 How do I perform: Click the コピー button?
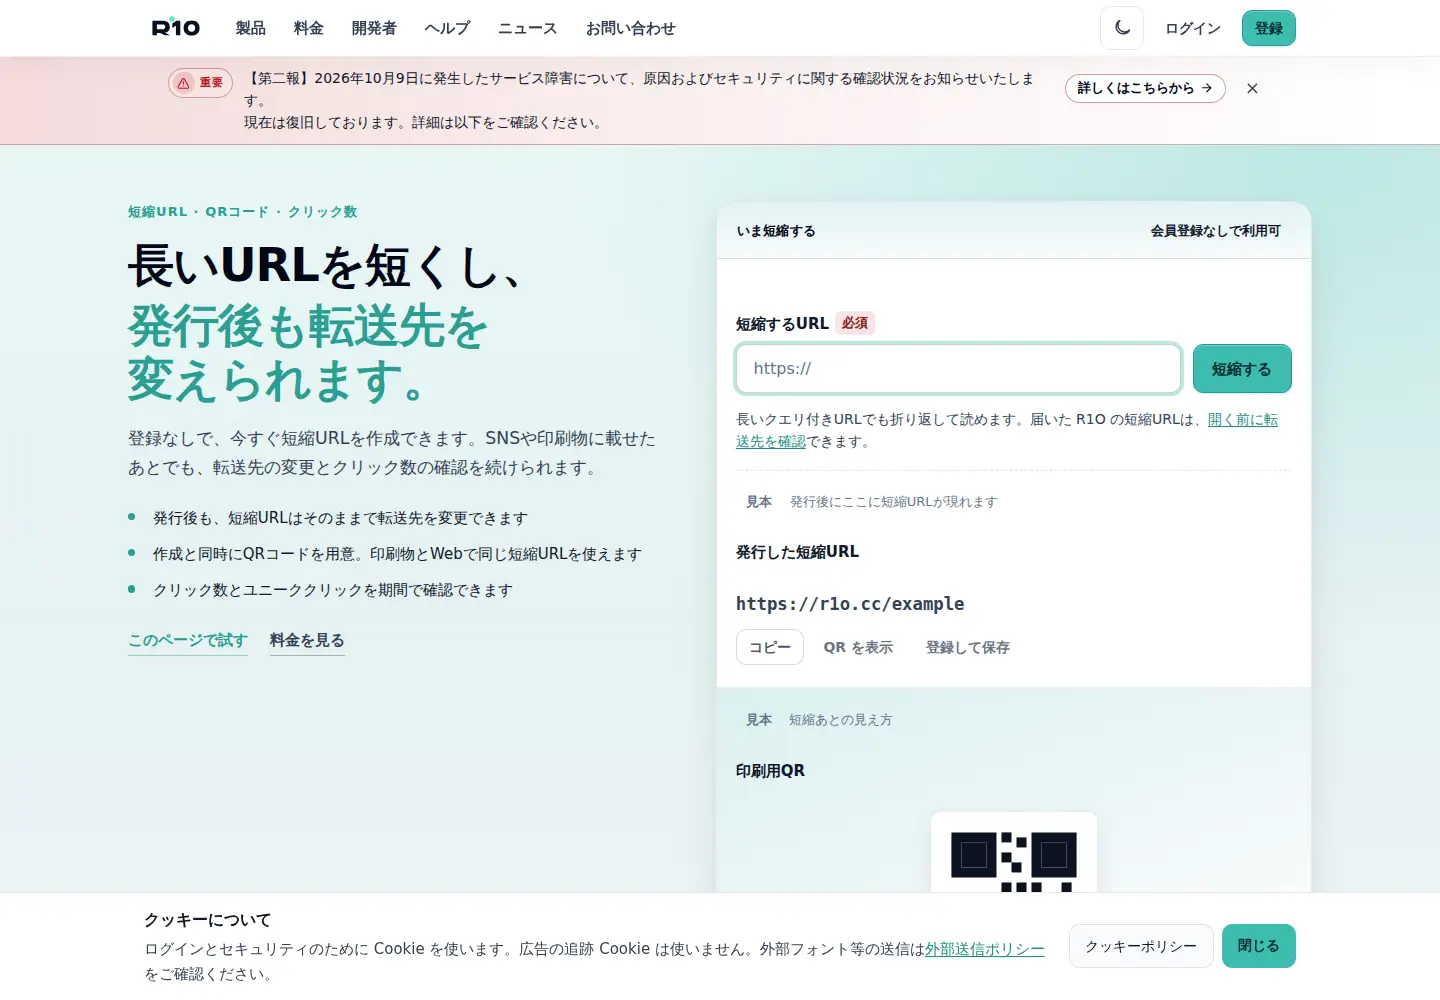coord(770,647)
